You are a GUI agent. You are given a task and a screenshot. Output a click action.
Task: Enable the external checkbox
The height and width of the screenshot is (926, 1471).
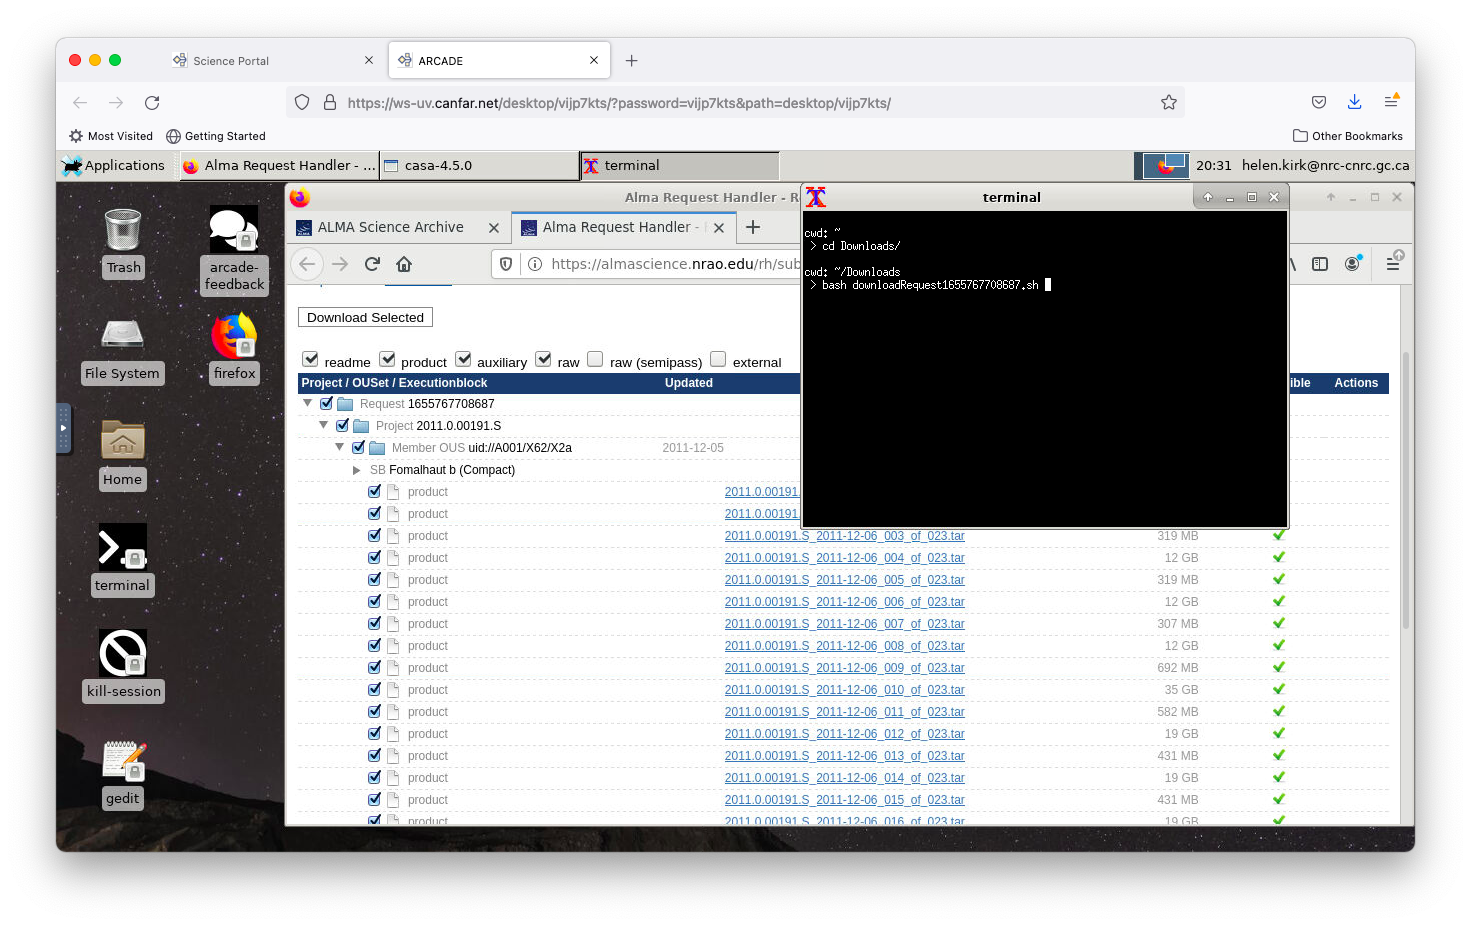[718, 359]
